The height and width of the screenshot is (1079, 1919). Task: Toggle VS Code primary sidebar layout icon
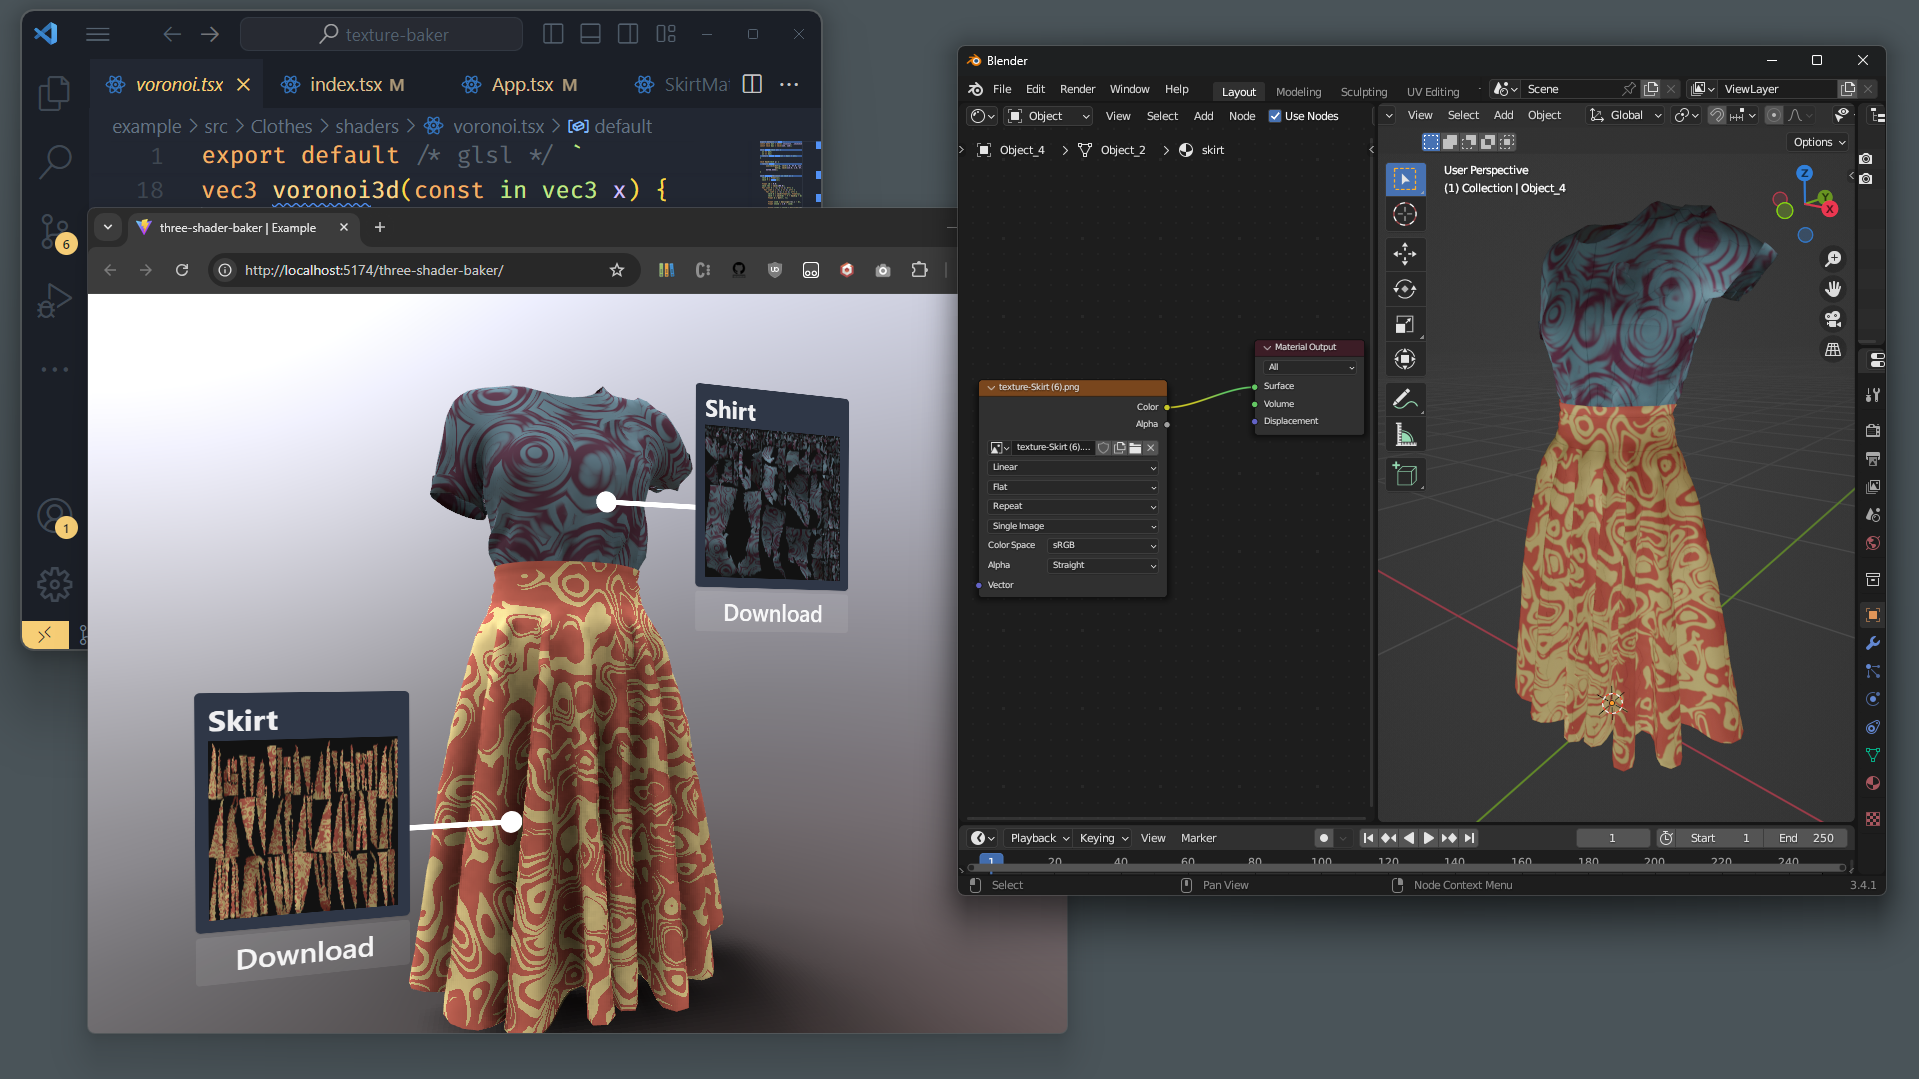point(553,34)
